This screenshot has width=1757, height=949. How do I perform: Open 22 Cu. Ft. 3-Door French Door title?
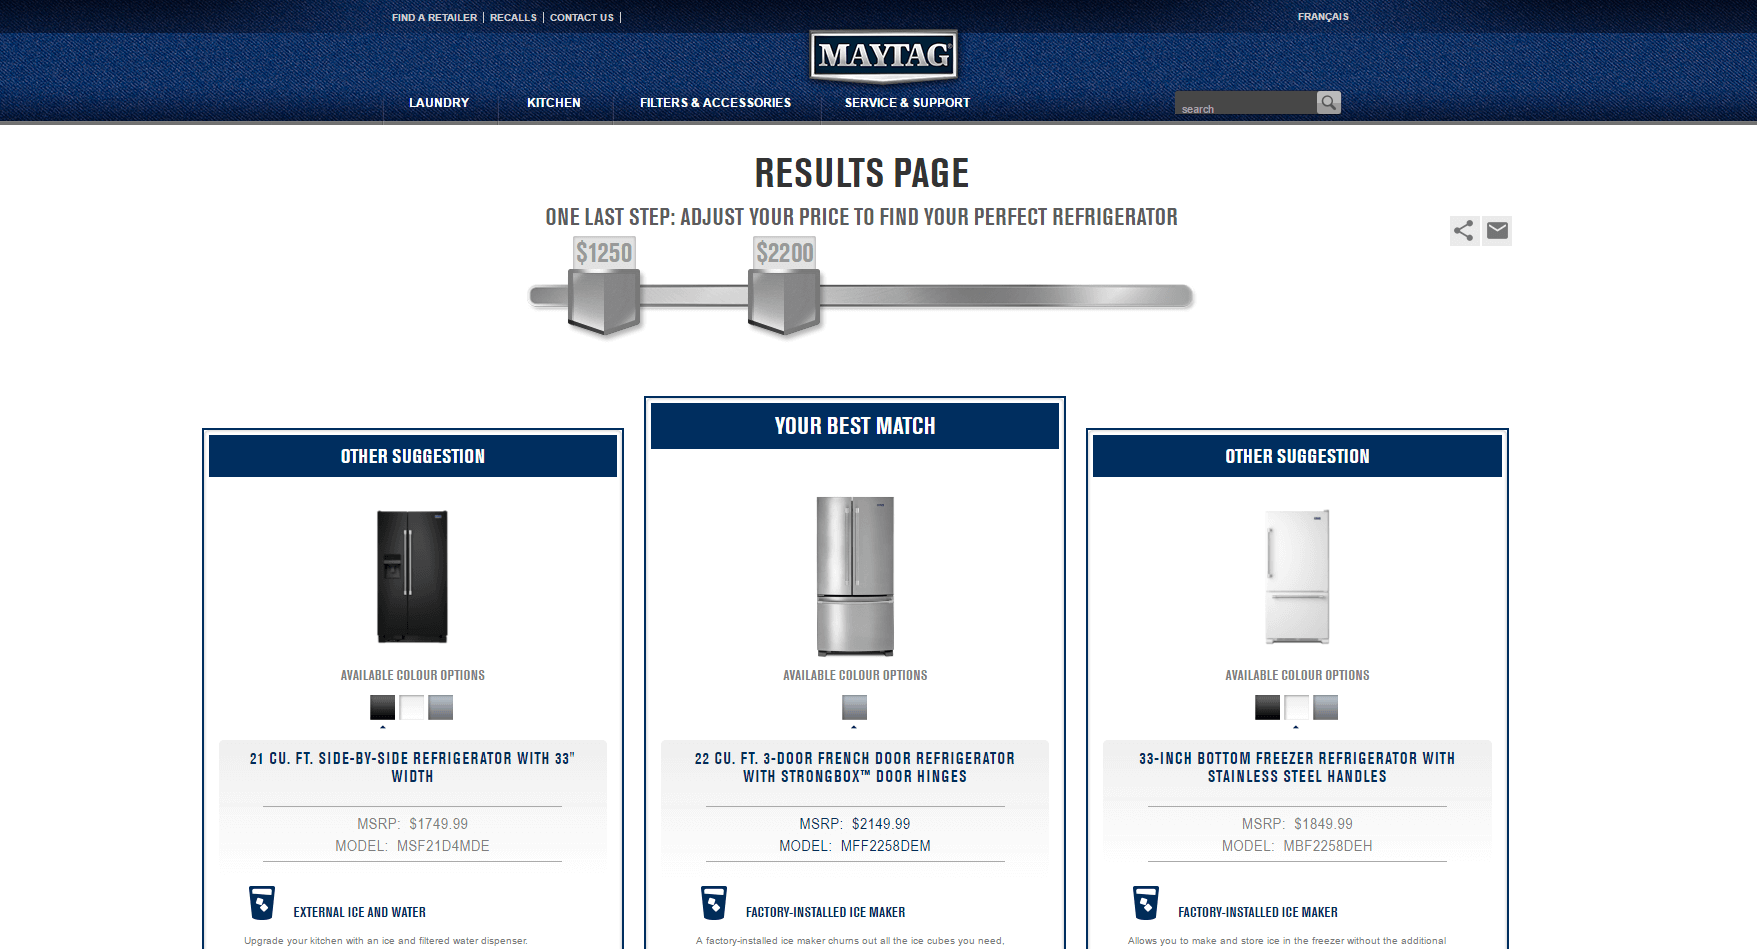coord(855,767)
